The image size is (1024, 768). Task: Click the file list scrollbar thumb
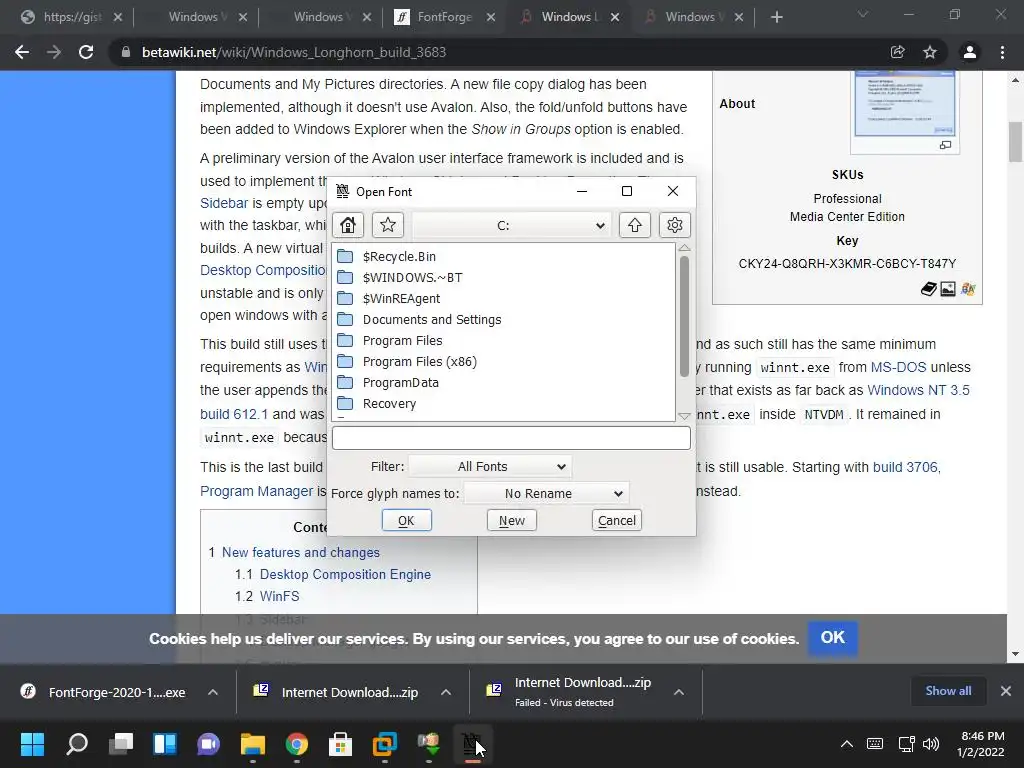click(x=684, y=316)
